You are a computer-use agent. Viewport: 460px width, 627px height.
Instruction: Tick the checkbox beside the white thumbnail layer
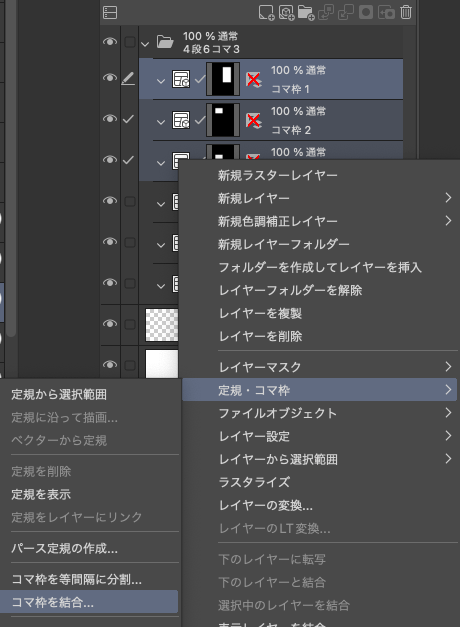(x=130, y=365)
